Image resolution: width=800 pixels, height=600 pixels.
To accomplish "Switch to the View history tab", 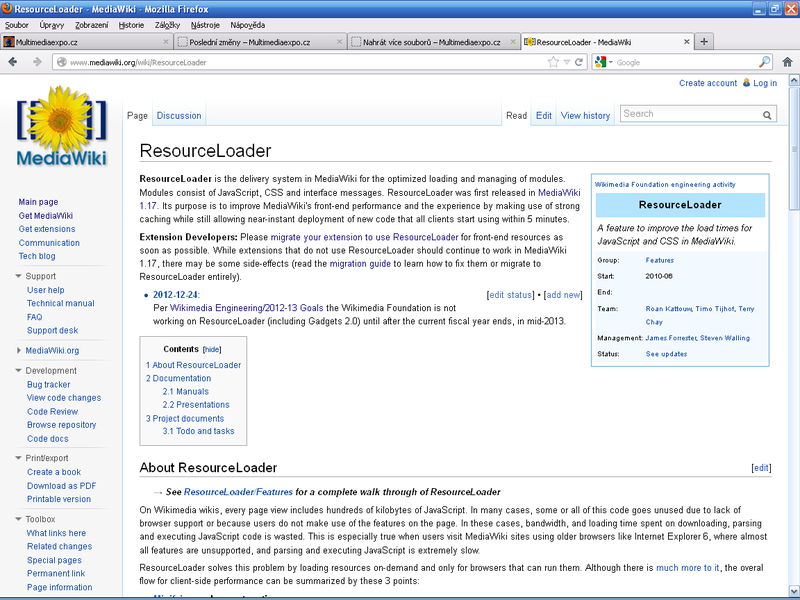I will point(585,116).
